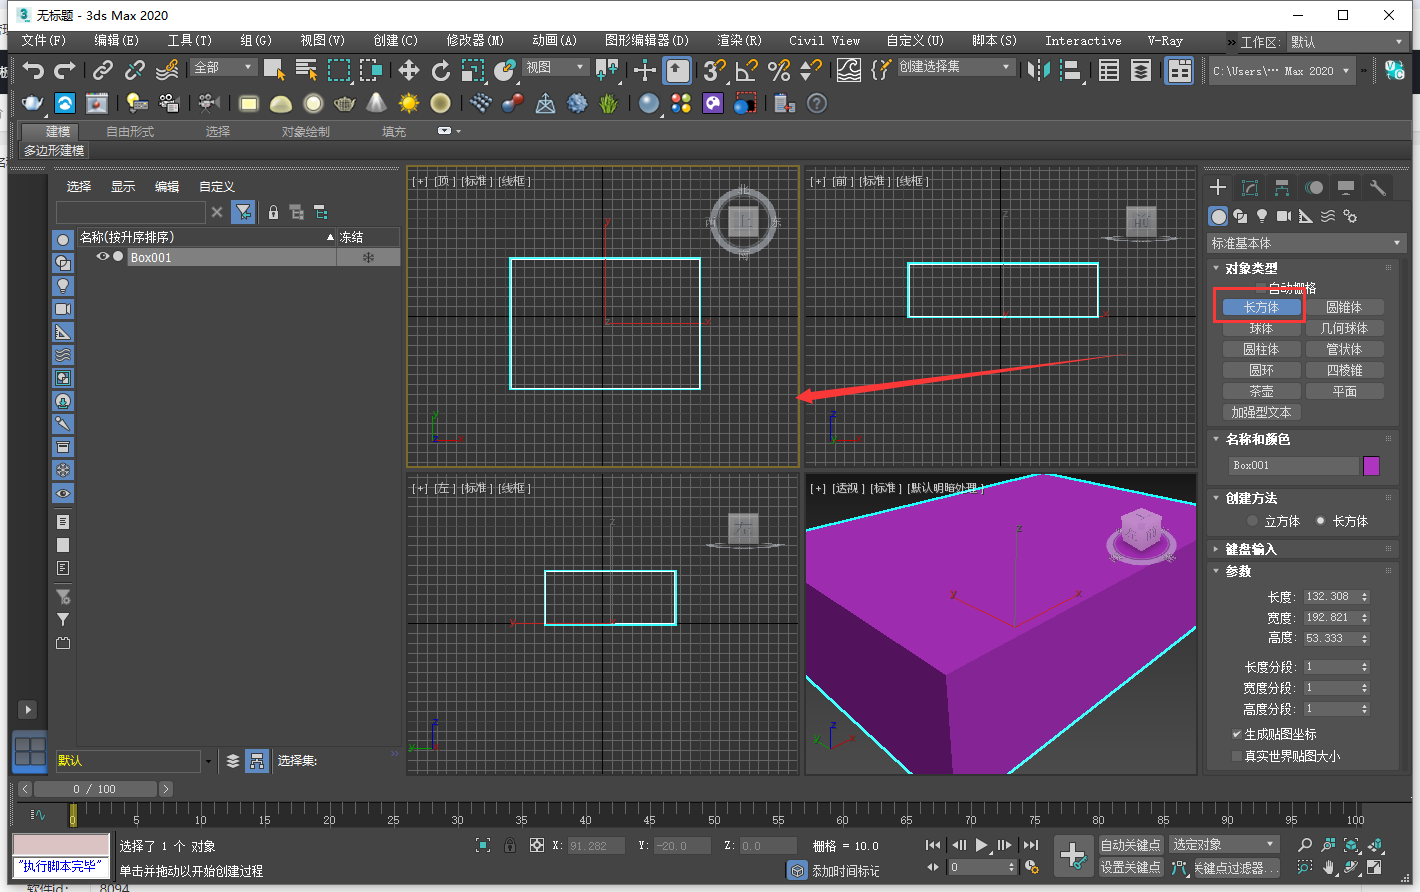Open the 选定对象 key filter dropdown
The image size is (1420, 892).
click(1225, 845)
